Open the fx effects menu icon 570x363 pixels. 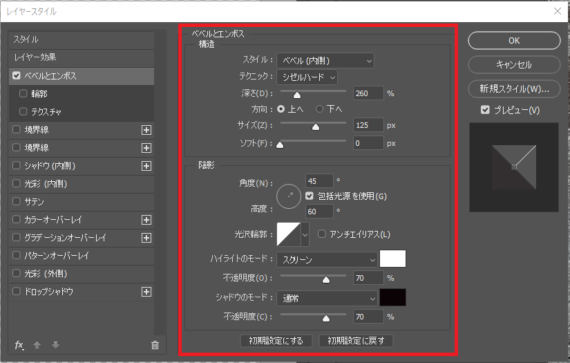19,345
